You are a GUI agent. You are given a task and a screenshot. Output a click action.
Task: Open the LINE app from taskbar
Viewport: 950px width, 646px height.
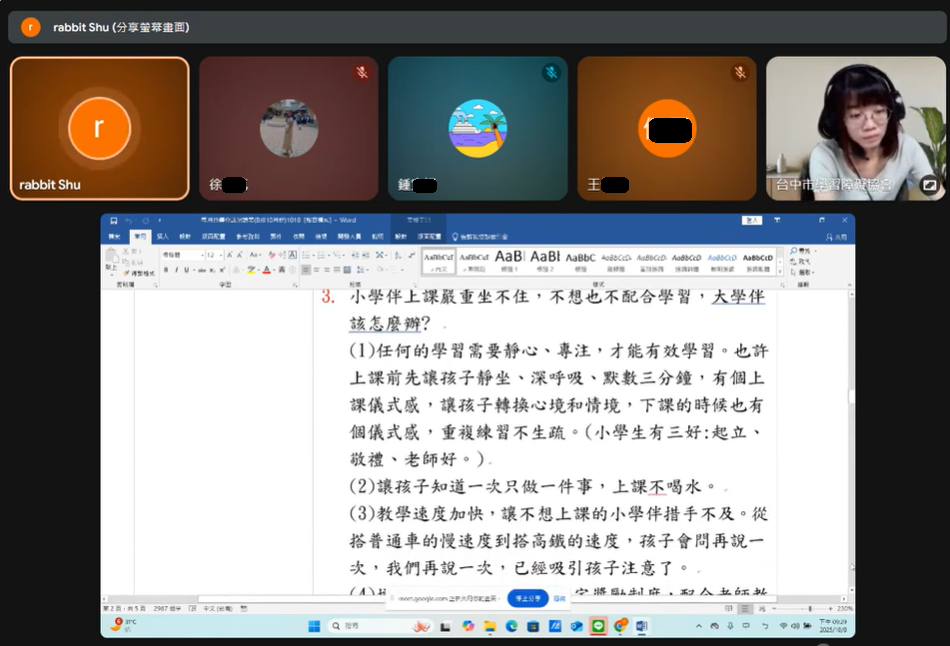tap(598, 626)
